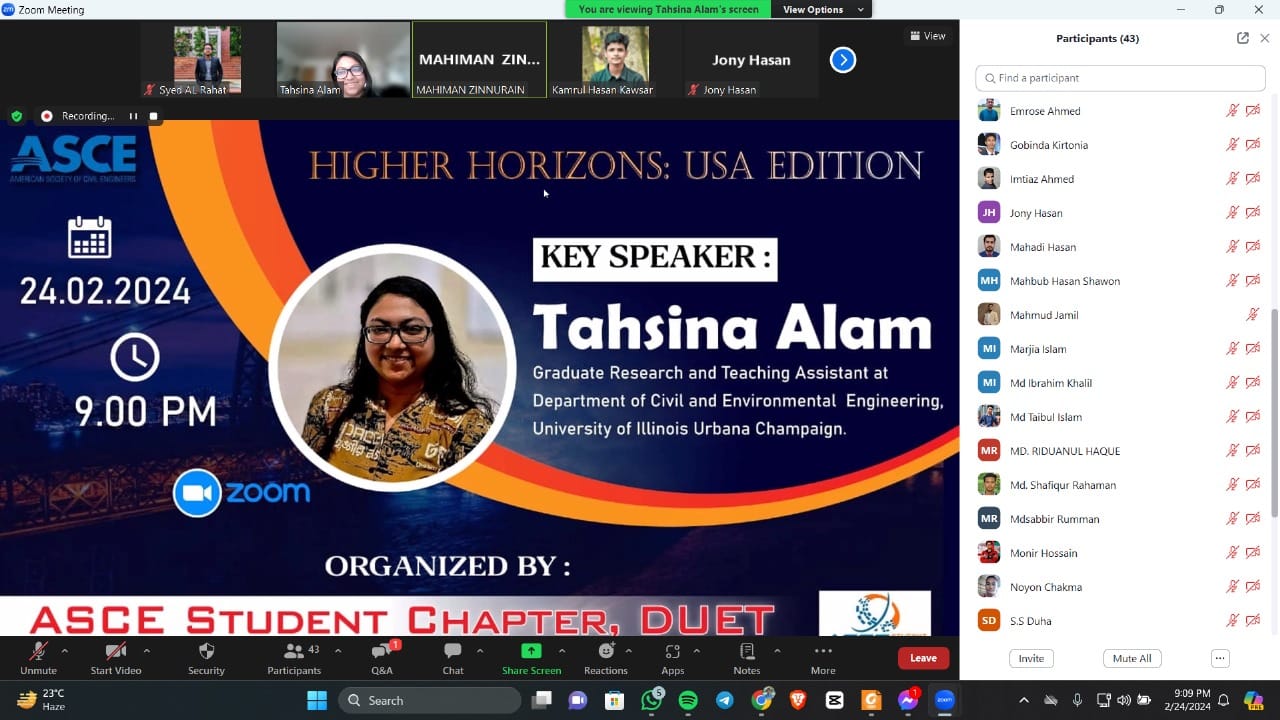Open the Notes icon

coord(746,652)
